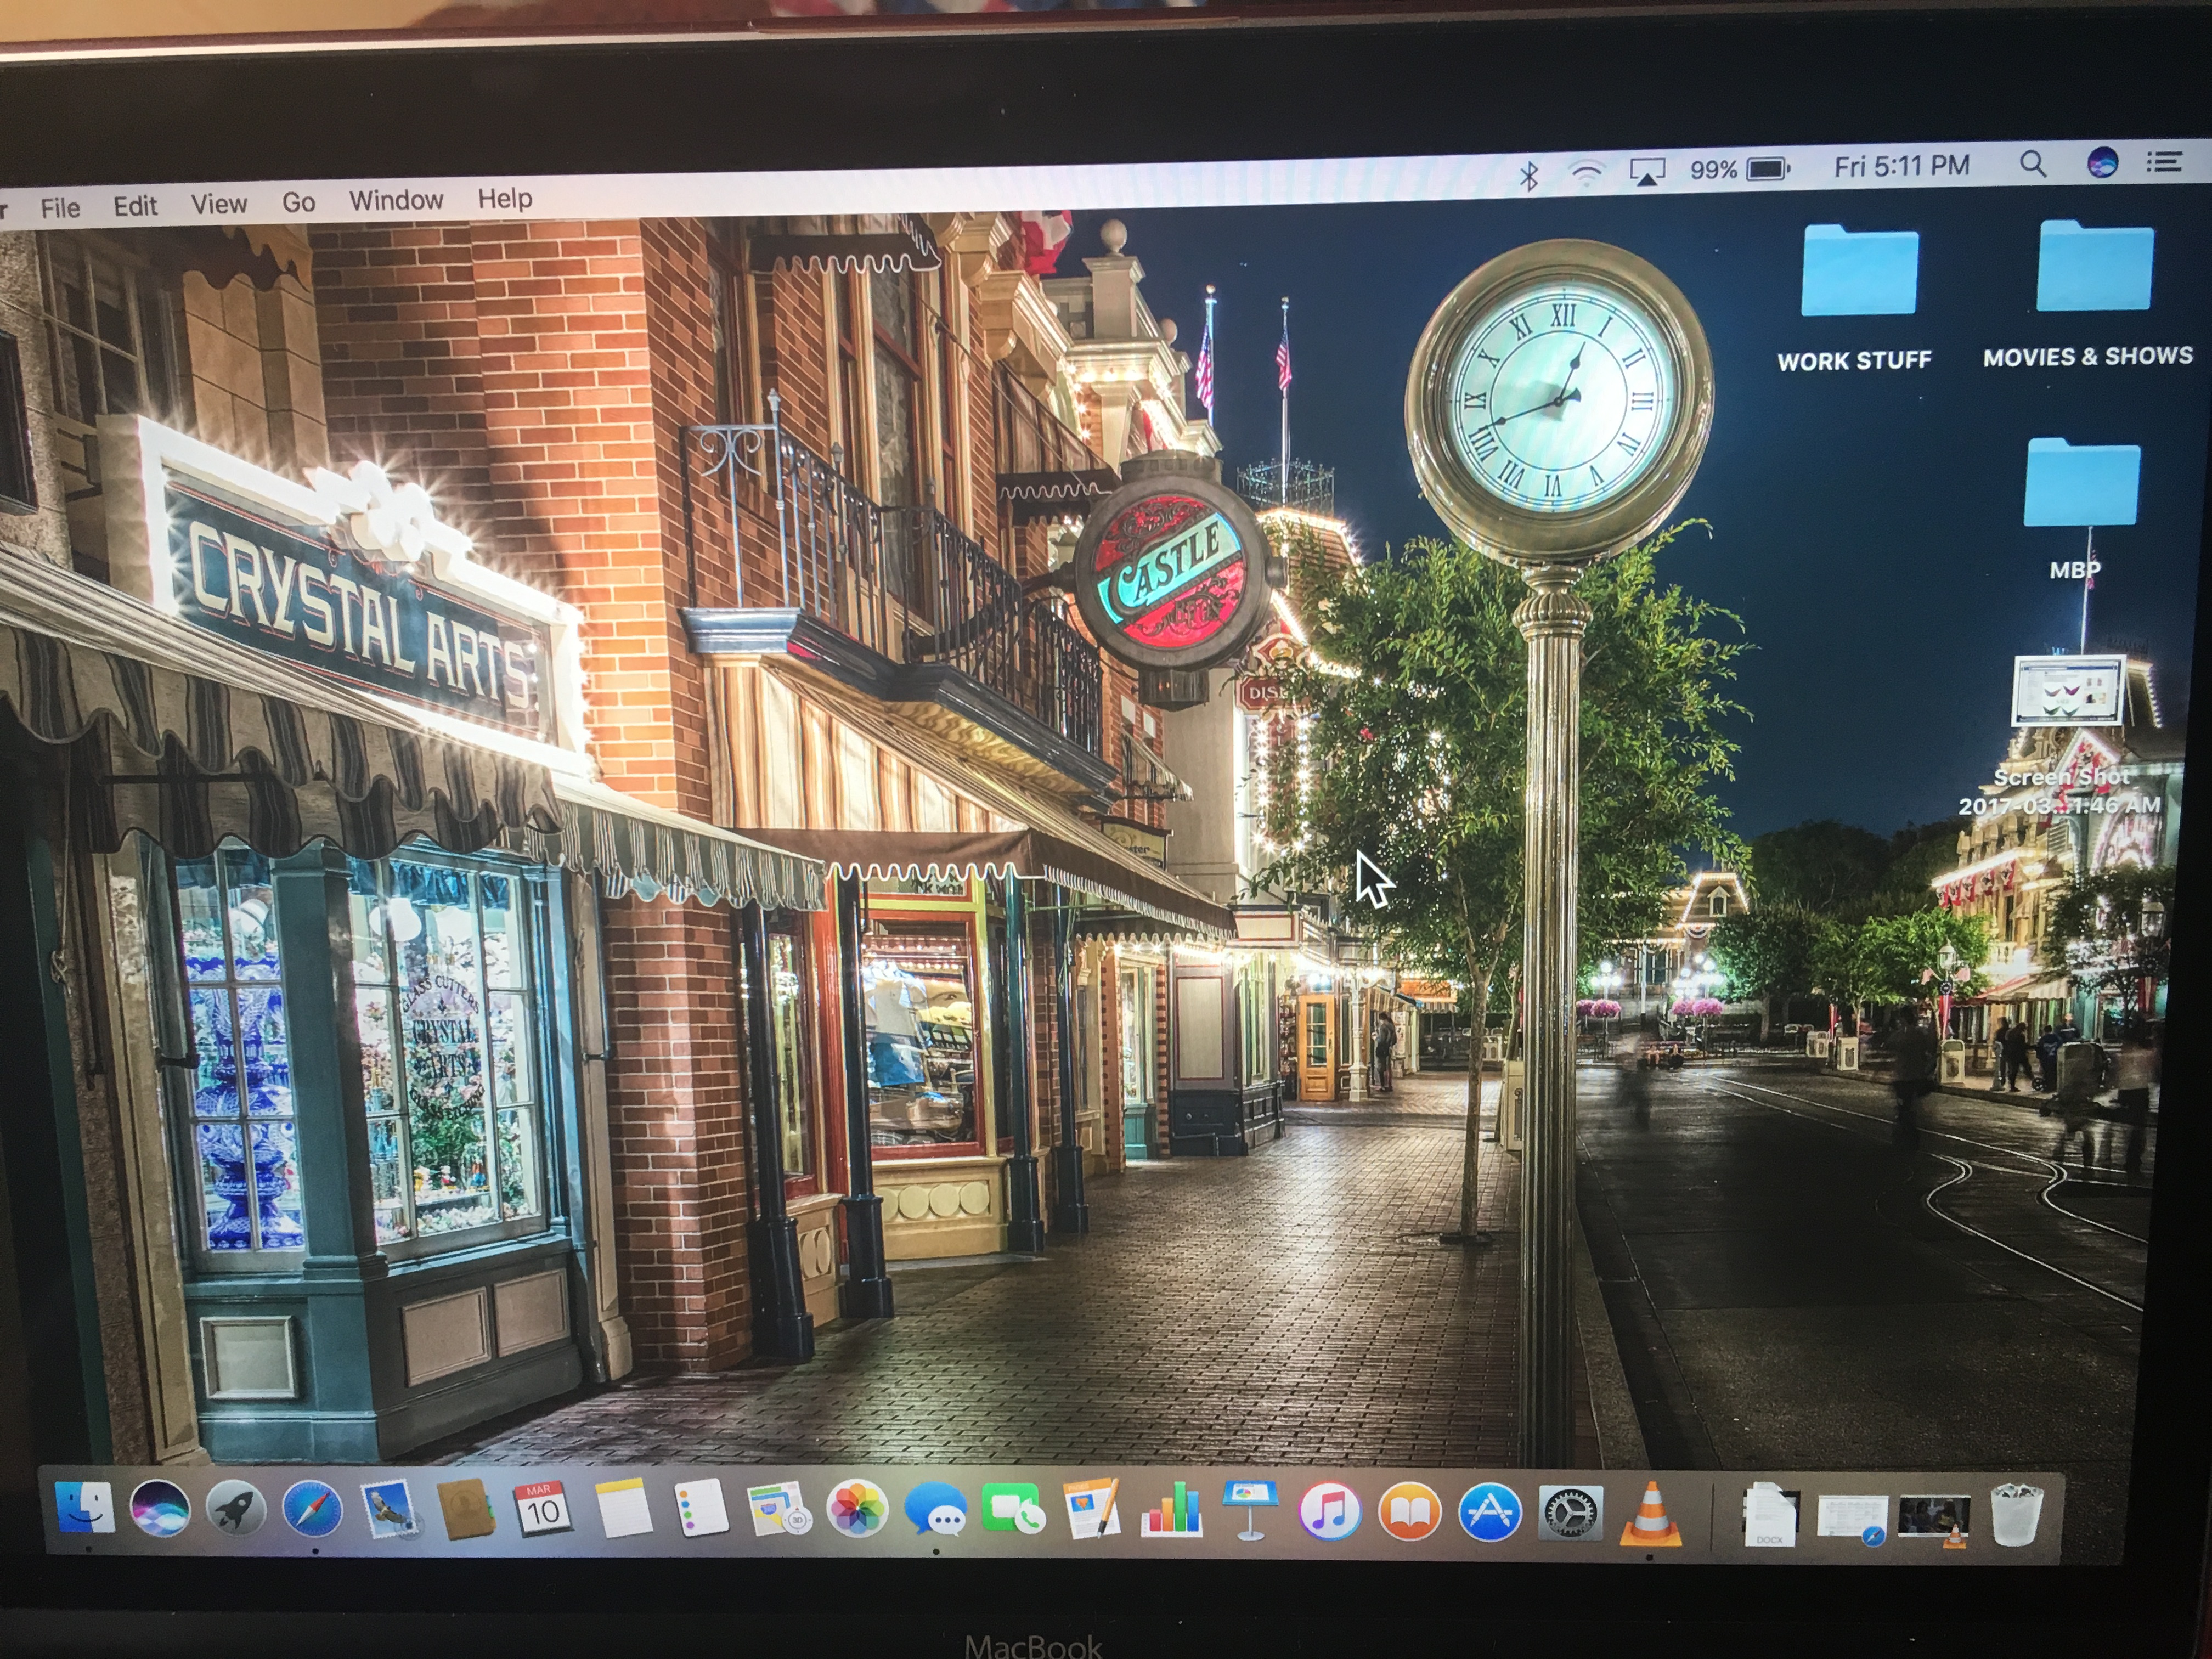Image resolution: width=2212 pixels, height=1659 pixels.
Task: Open the AirPlay display menu
Action: (1648, 172)
